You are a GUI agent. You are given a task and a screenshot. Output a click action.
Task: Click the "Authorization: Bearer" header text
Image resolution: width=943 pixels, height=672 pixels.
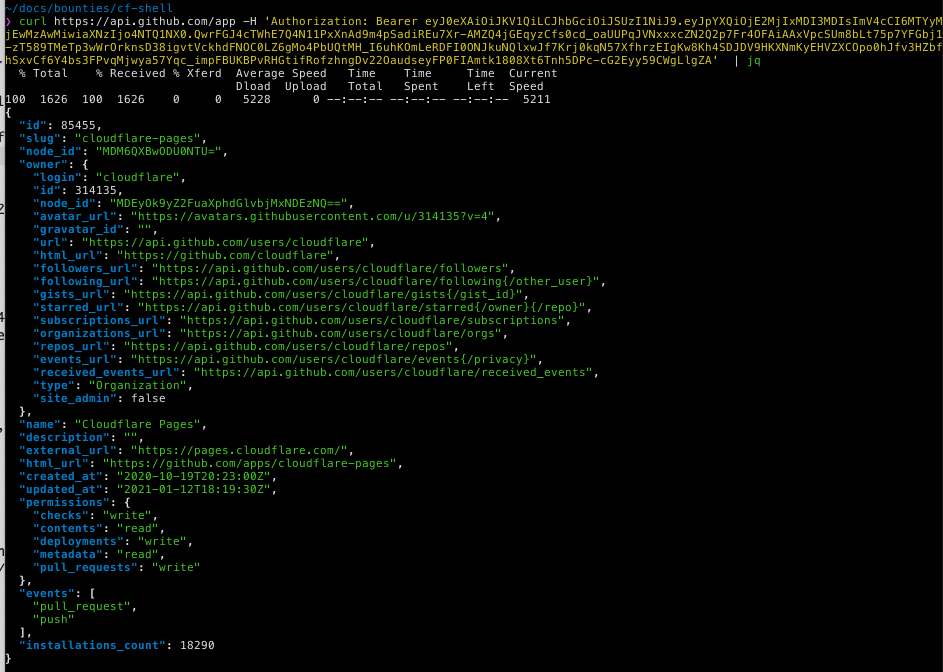click(345, 21)
